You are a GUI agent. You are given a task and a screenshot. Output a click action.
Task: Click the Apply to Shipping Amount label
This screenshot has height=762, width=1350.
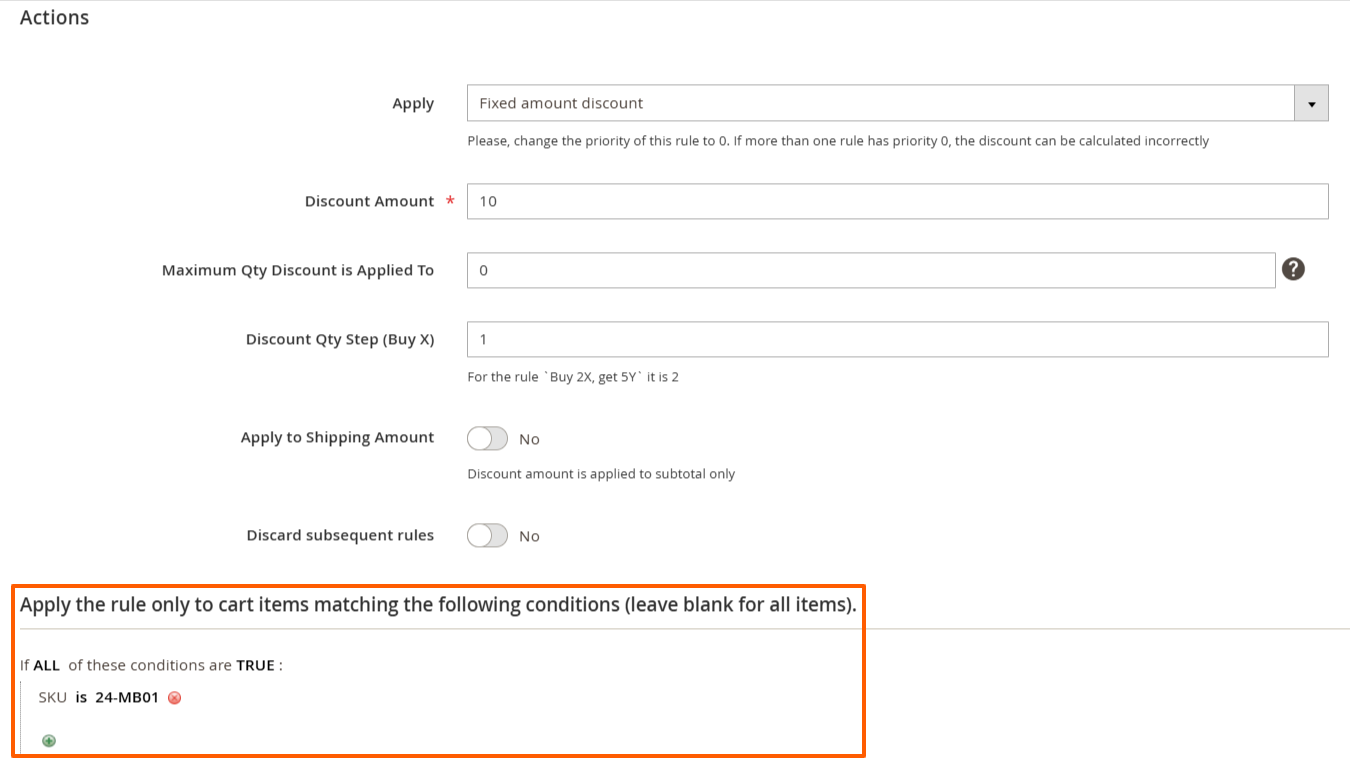[x=337, y=437]
